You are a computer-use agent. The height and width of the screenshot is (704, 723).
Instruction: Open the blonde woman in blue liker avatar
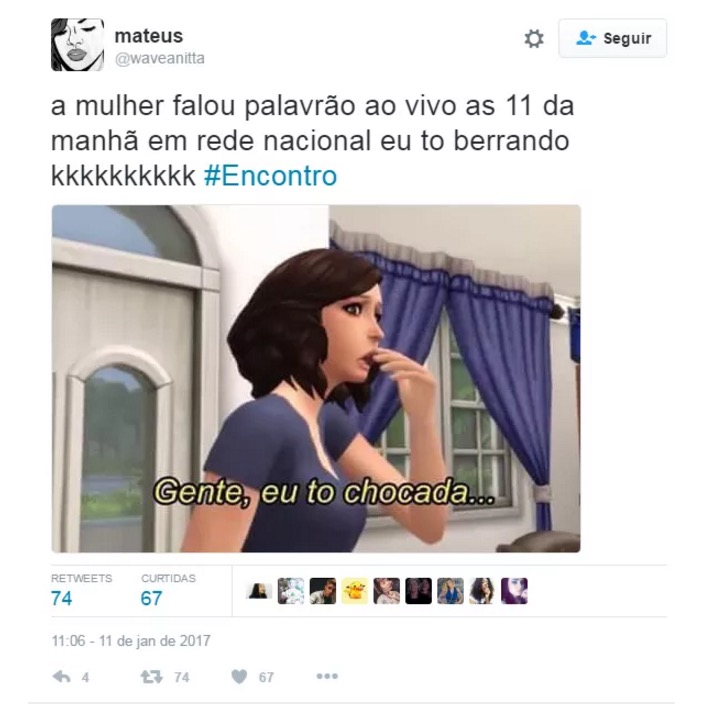450,591
